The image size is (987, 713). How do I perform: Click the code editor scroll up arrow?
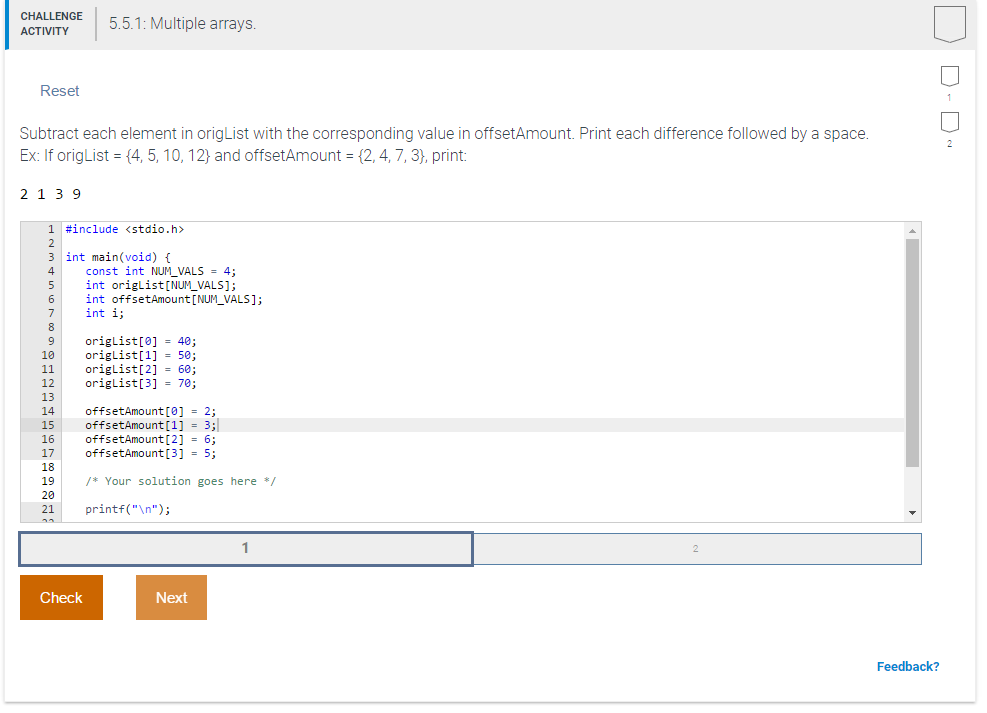[x=912, y=231]
